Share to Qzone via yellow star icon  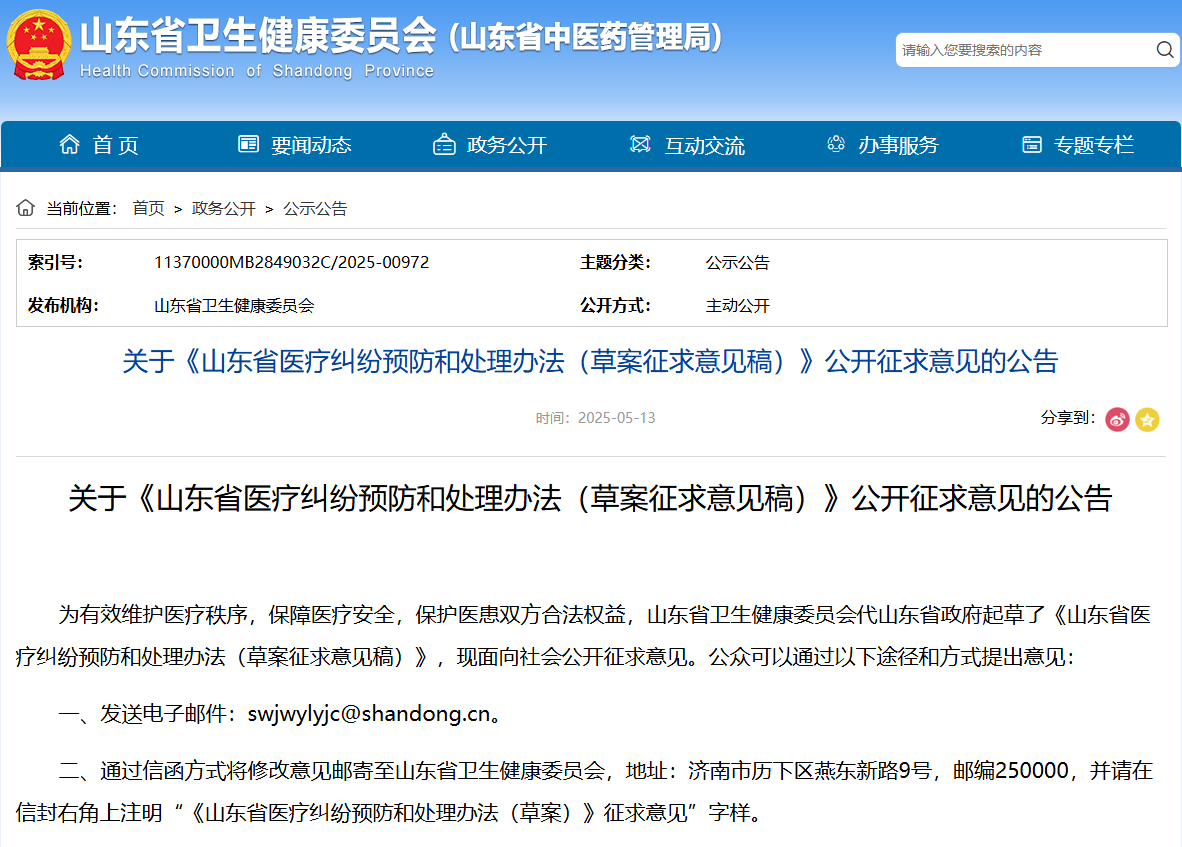(x=1147, y=419)
